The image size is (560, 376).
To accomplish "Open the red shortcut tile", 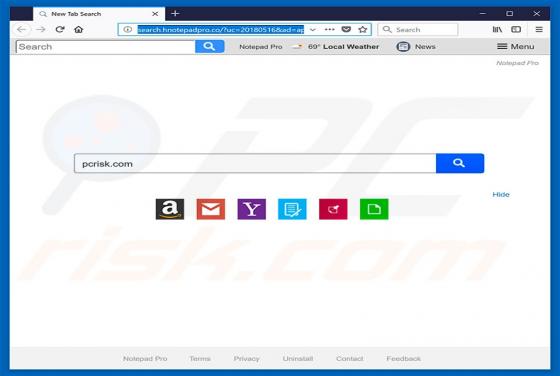I will pyautogui.click(x=333, y=209).
